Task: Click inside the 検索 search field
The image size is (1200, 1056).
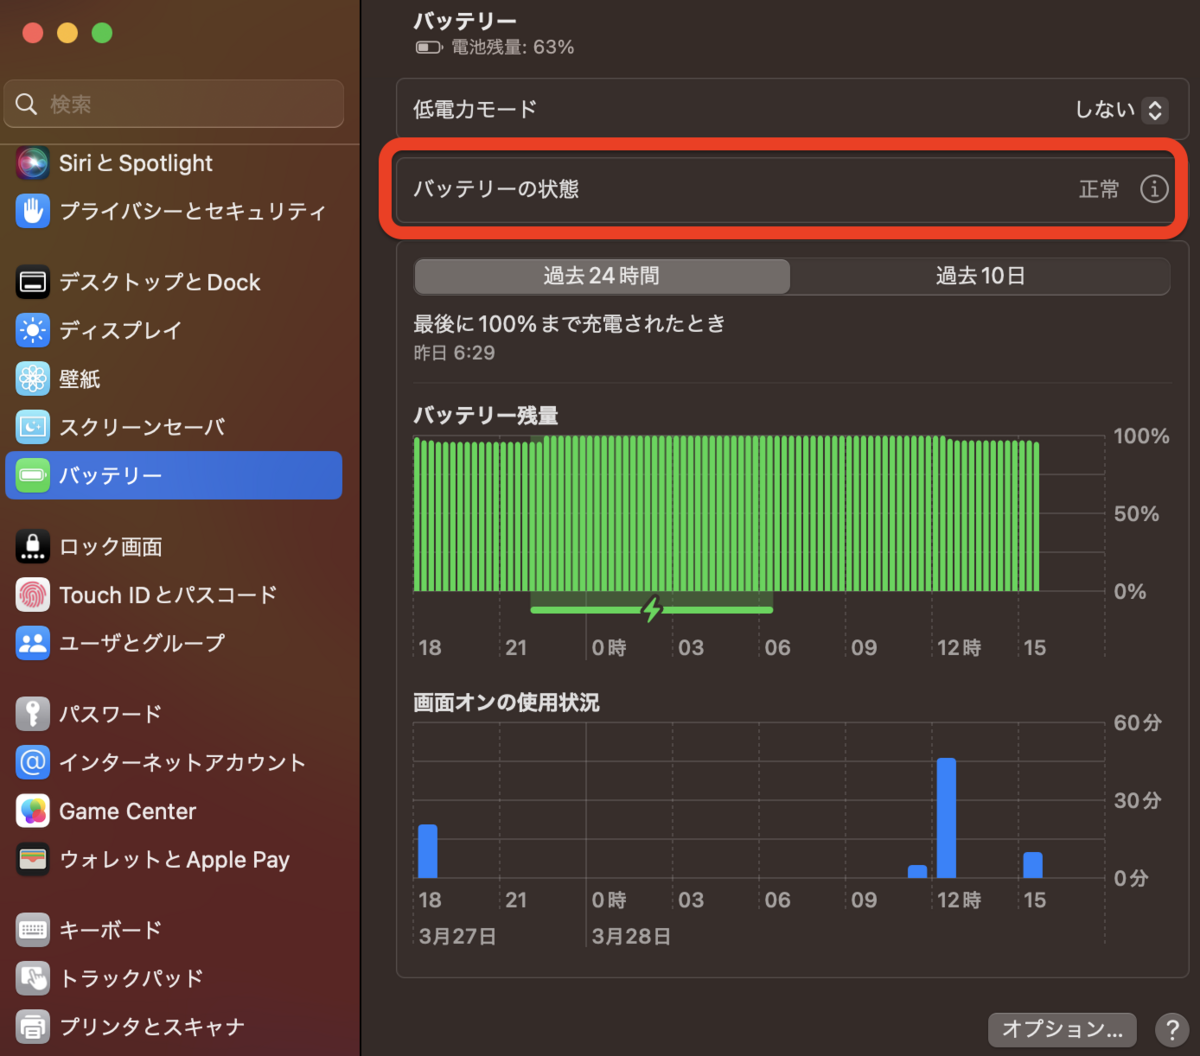Action: [173, 103]
